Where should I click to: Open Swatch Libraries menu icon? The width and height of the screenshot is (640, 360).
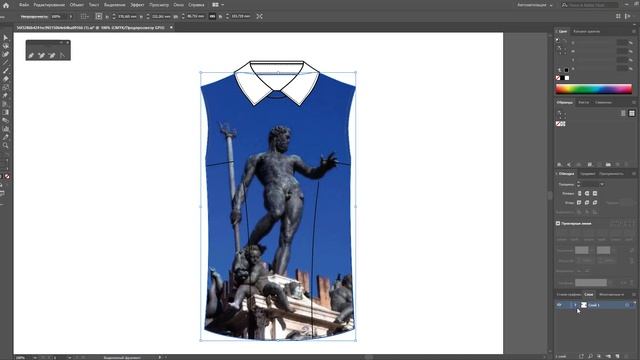[x=560, y=164]
